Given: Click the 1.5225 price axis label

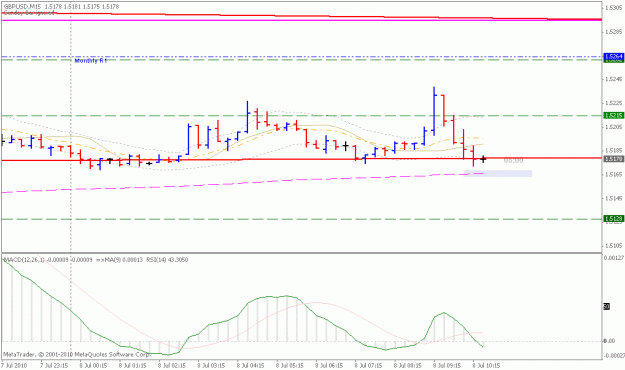Looking at the screenshot, I should (x=614, y=103).
